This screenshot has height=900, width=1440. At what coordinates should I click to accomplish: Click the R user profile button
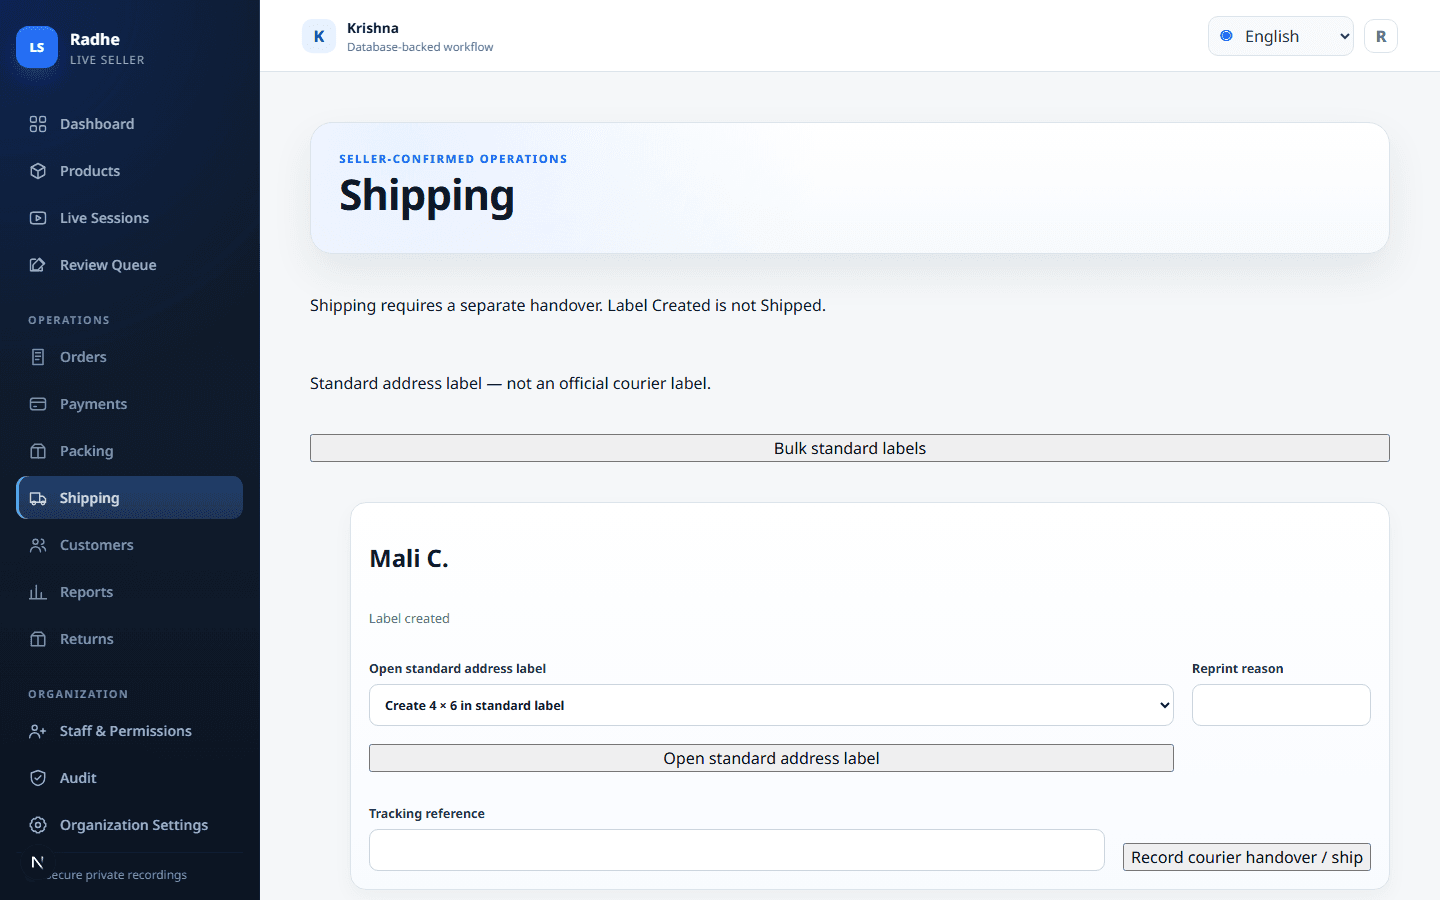tap(1381, 36)
